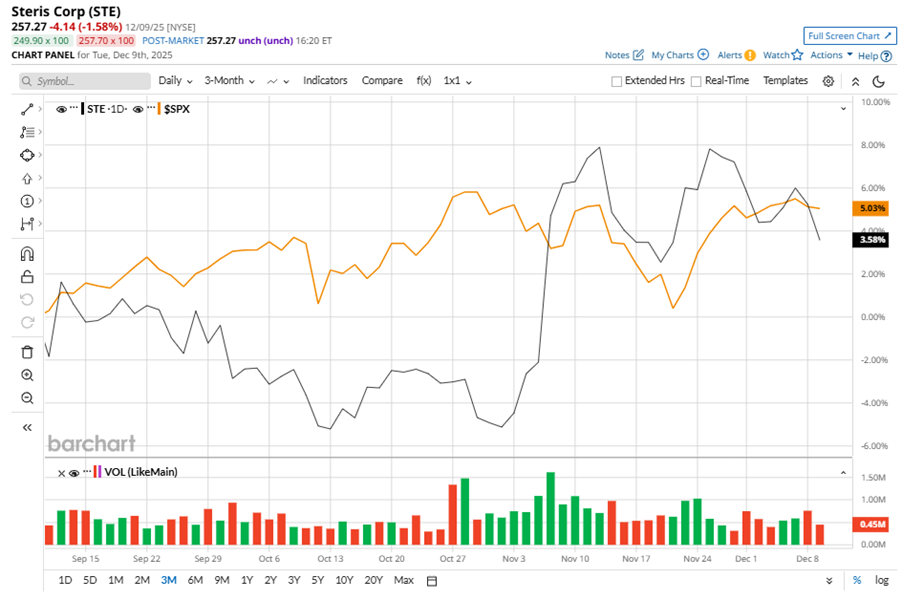The height and width of the screenshot is (600, 902).
Task: Click the 3.58% STE price label
Action: pyautogui.click(x=870, y=240)
